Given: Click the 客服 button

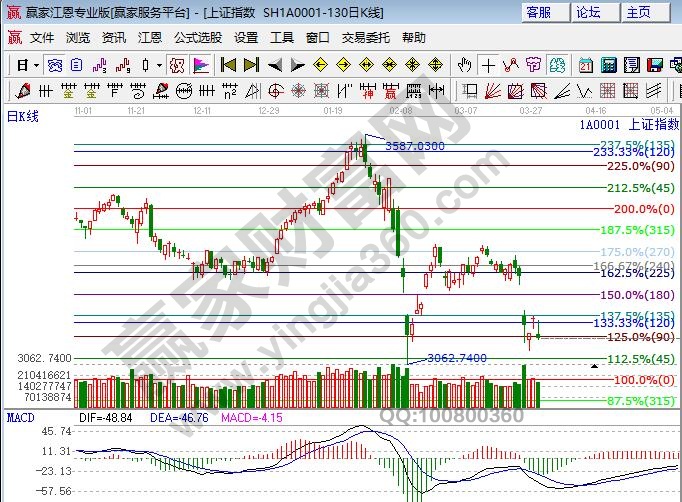Looking at the screenshot, I should point(538,12).
